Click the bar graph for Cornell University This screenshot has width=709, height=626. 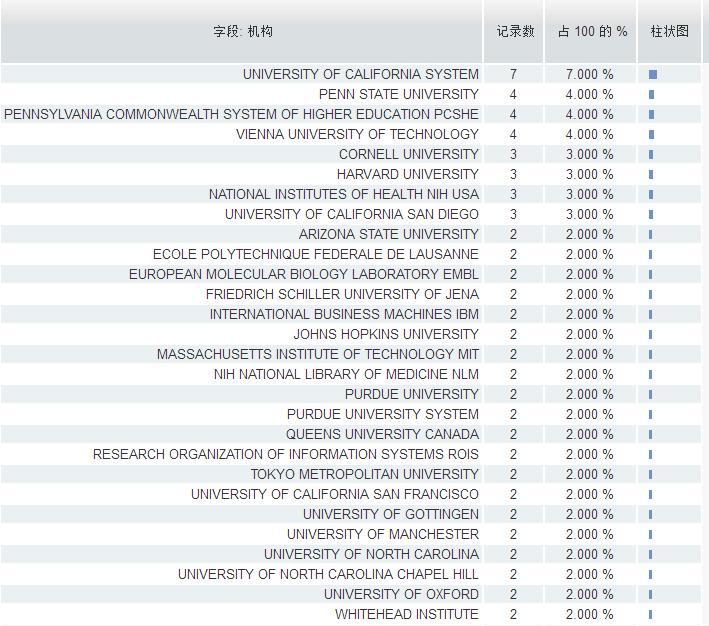point(651,154)
